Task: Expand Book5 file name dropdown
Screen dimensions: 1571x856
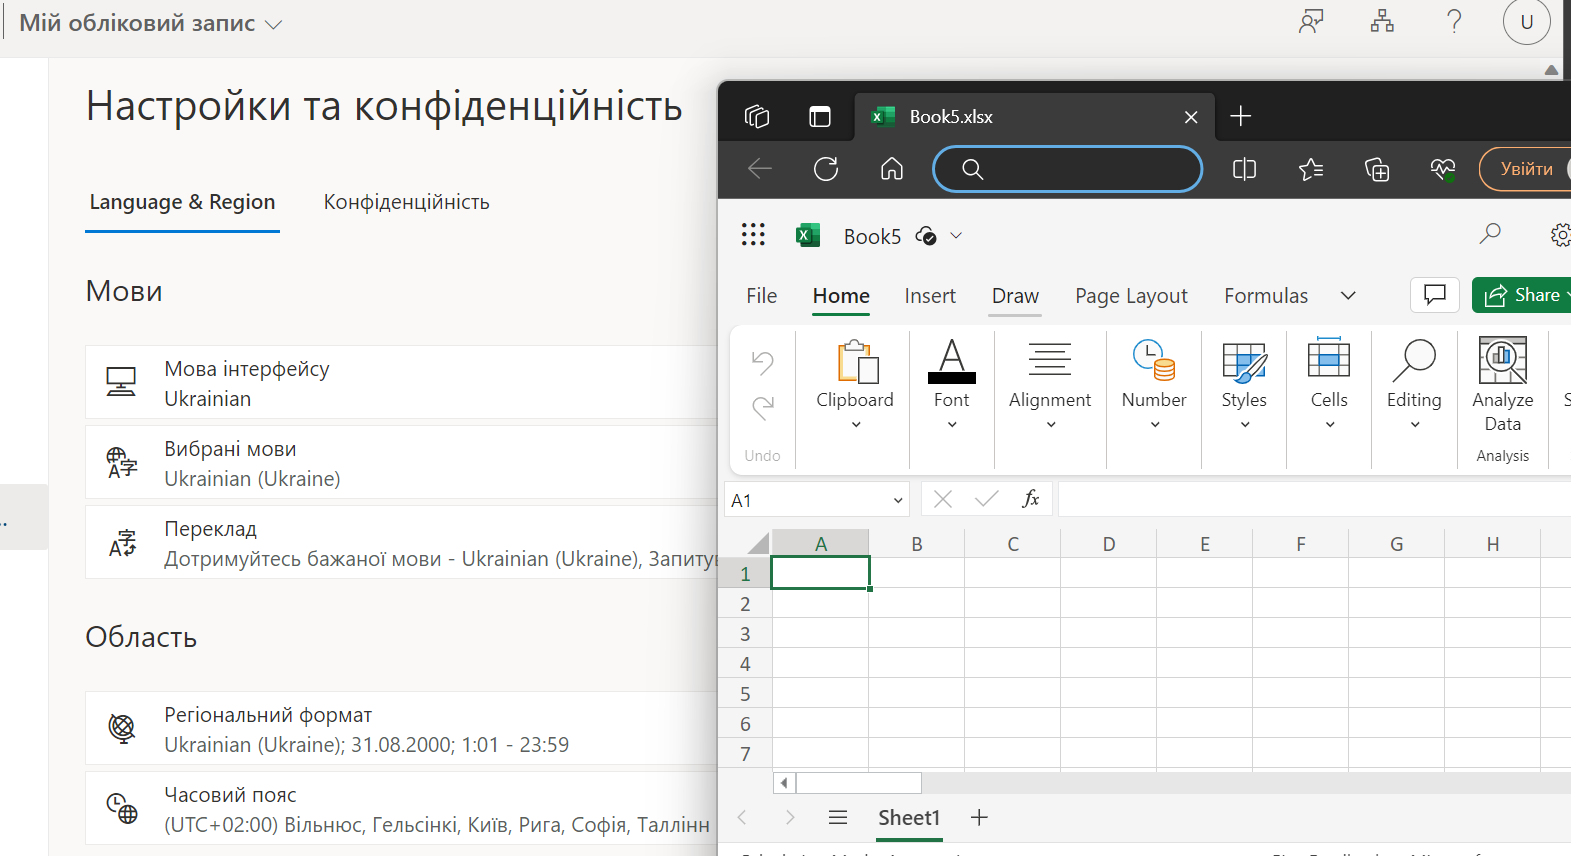Action: coord(956,236)
